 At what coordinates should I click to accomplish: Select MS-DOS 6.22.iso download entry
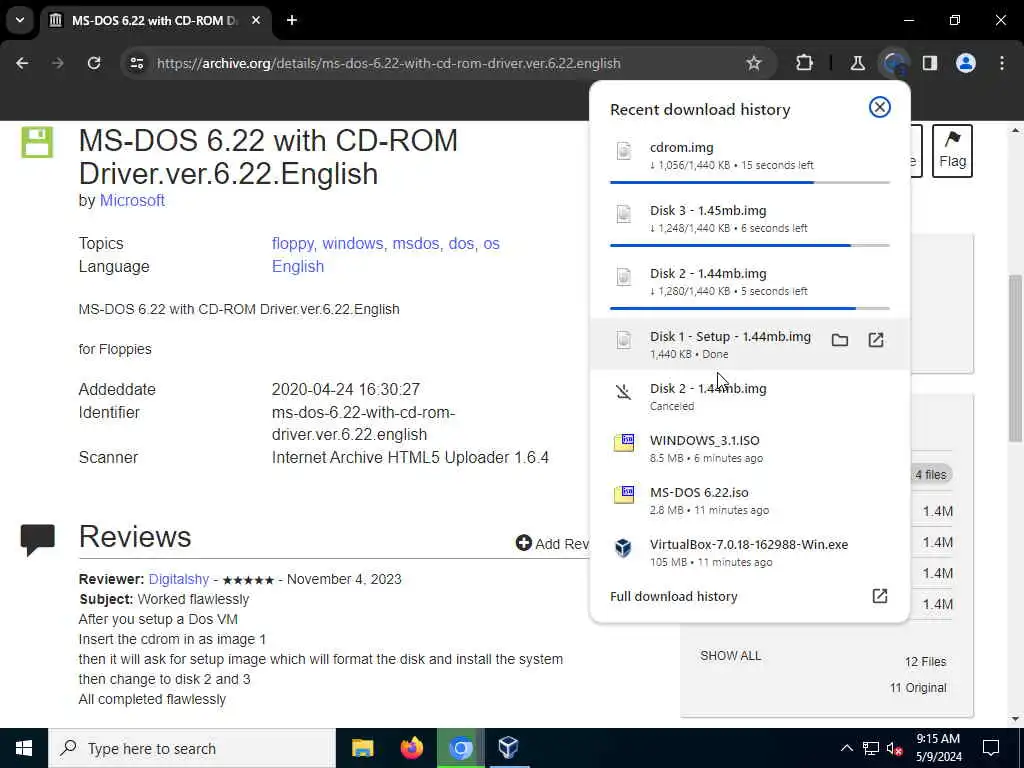pos(750,500)
